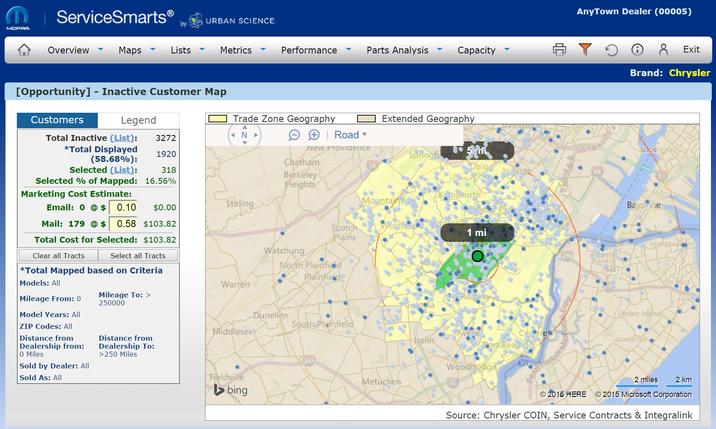
Task: Click the Extended Geography tan swatch
Action: (x=366, y=118)
